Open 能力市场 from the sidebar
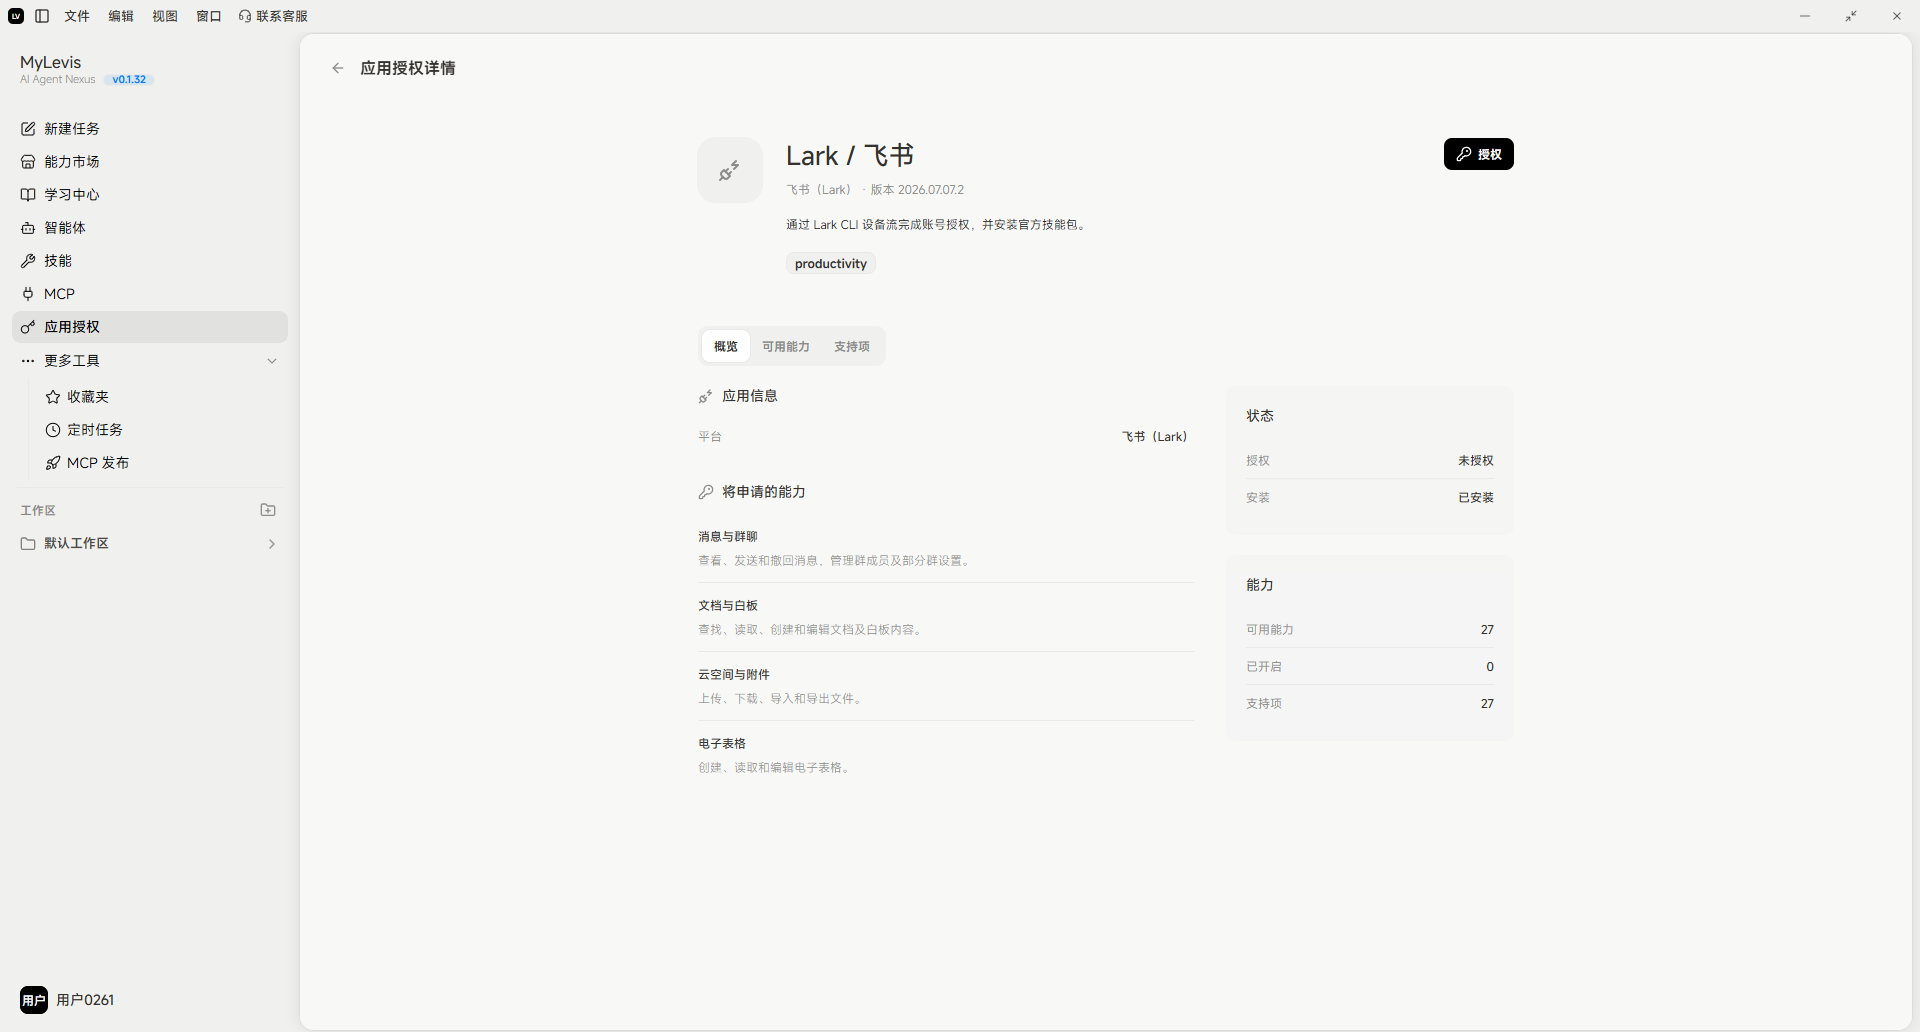Screen dimensions: 1920x1032 150,162
